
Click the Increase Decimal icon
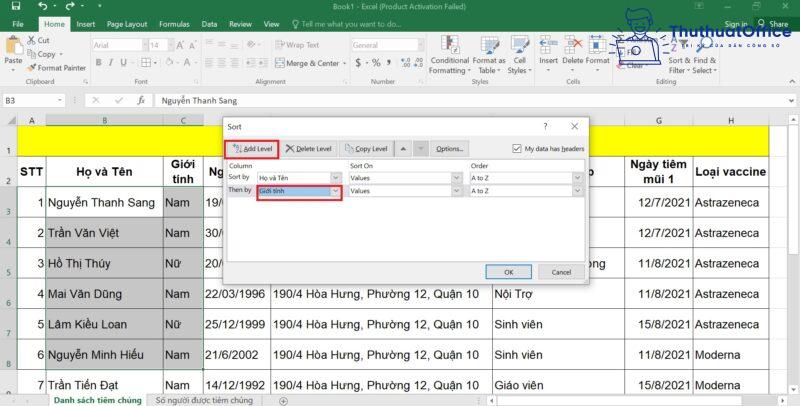coord(406,62)
